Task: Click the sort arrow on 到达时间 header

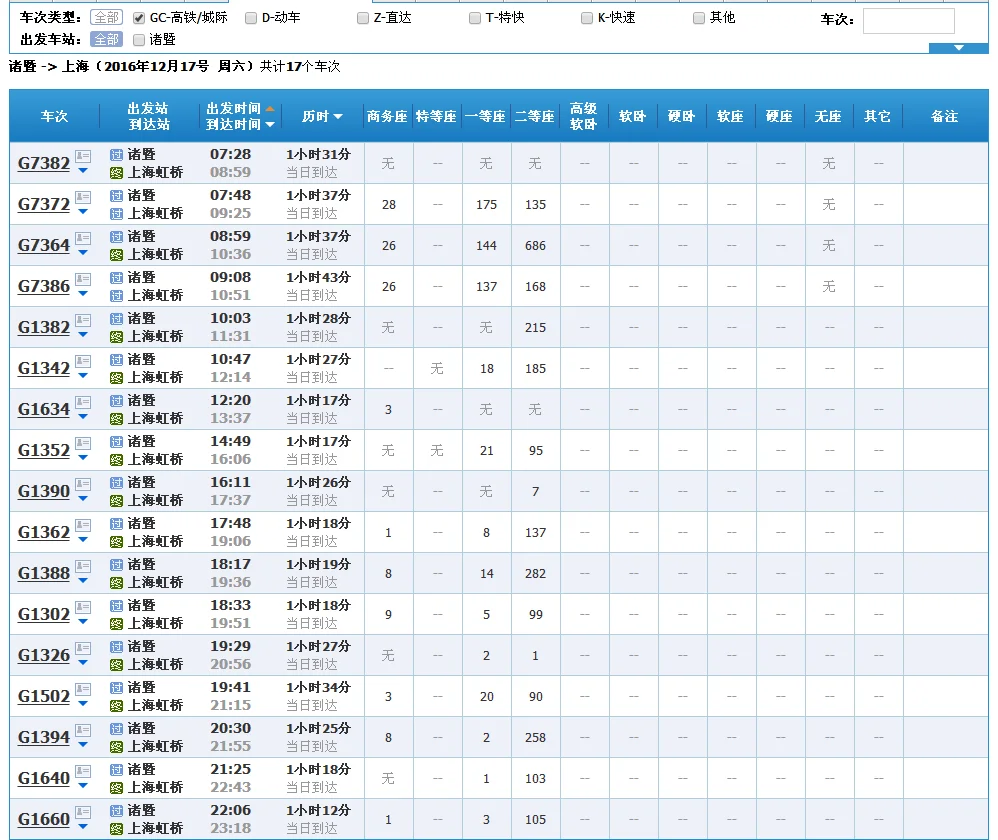Action: pos(269,124)
